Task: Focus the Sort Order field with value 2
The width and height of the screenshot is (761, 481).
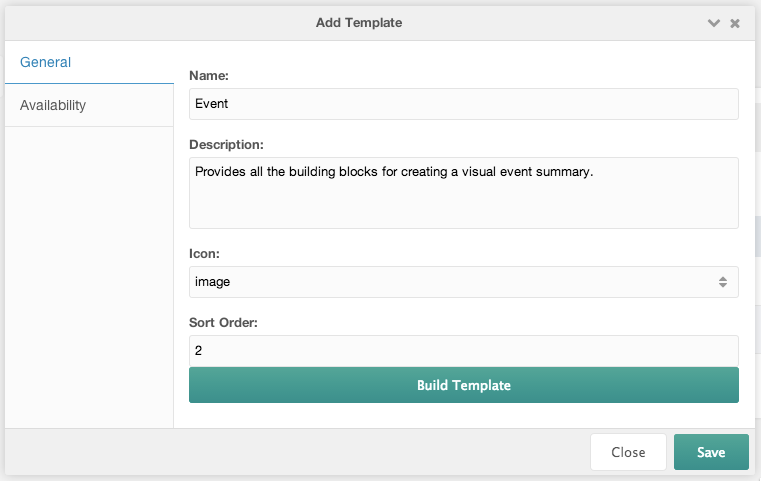Action: click(x=463, y=350)
